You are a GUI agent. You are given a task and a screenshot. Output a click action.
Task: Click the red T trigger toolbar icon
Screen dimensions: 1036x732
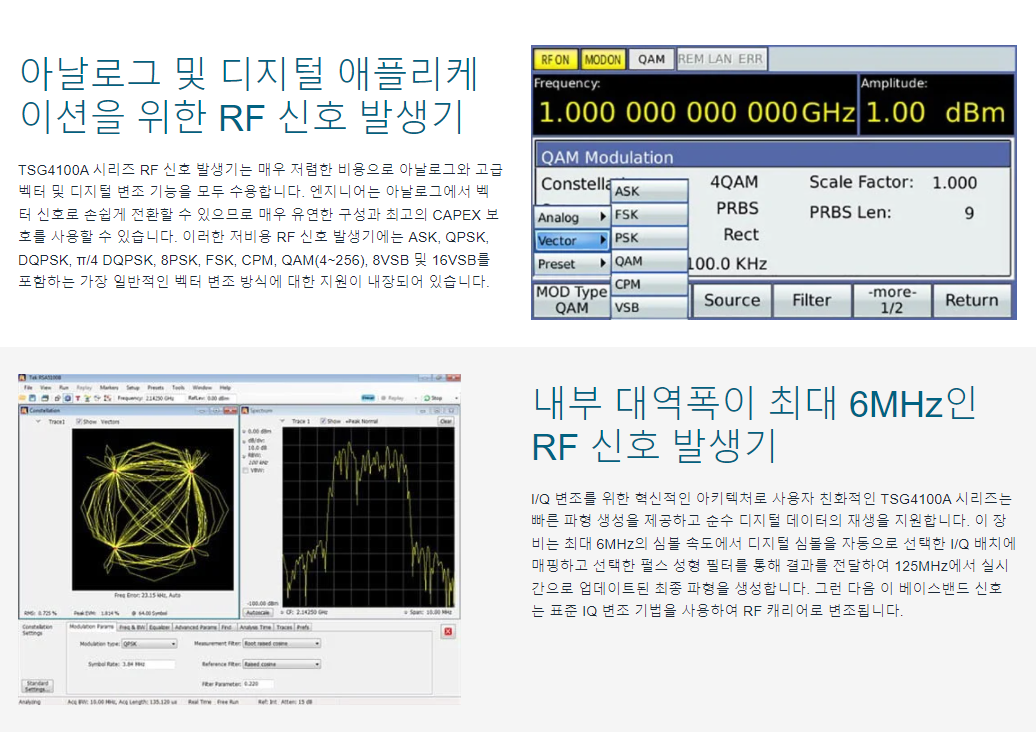click(76, 397)
